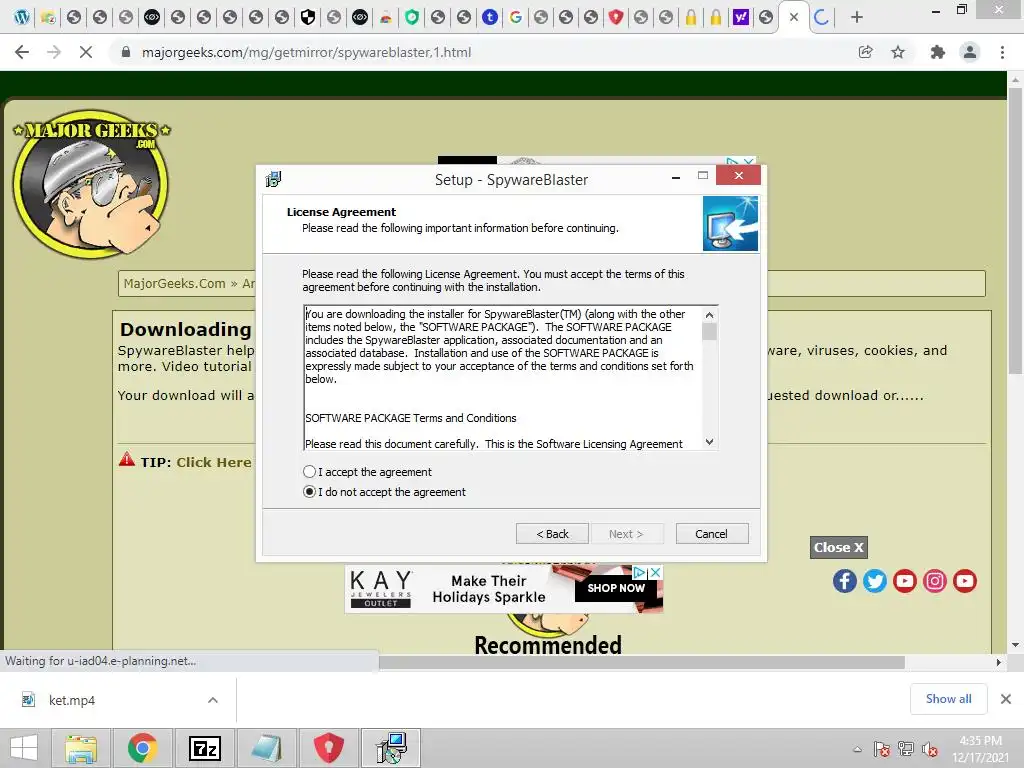Switch to the WordPress tab

tap(22, 18)
